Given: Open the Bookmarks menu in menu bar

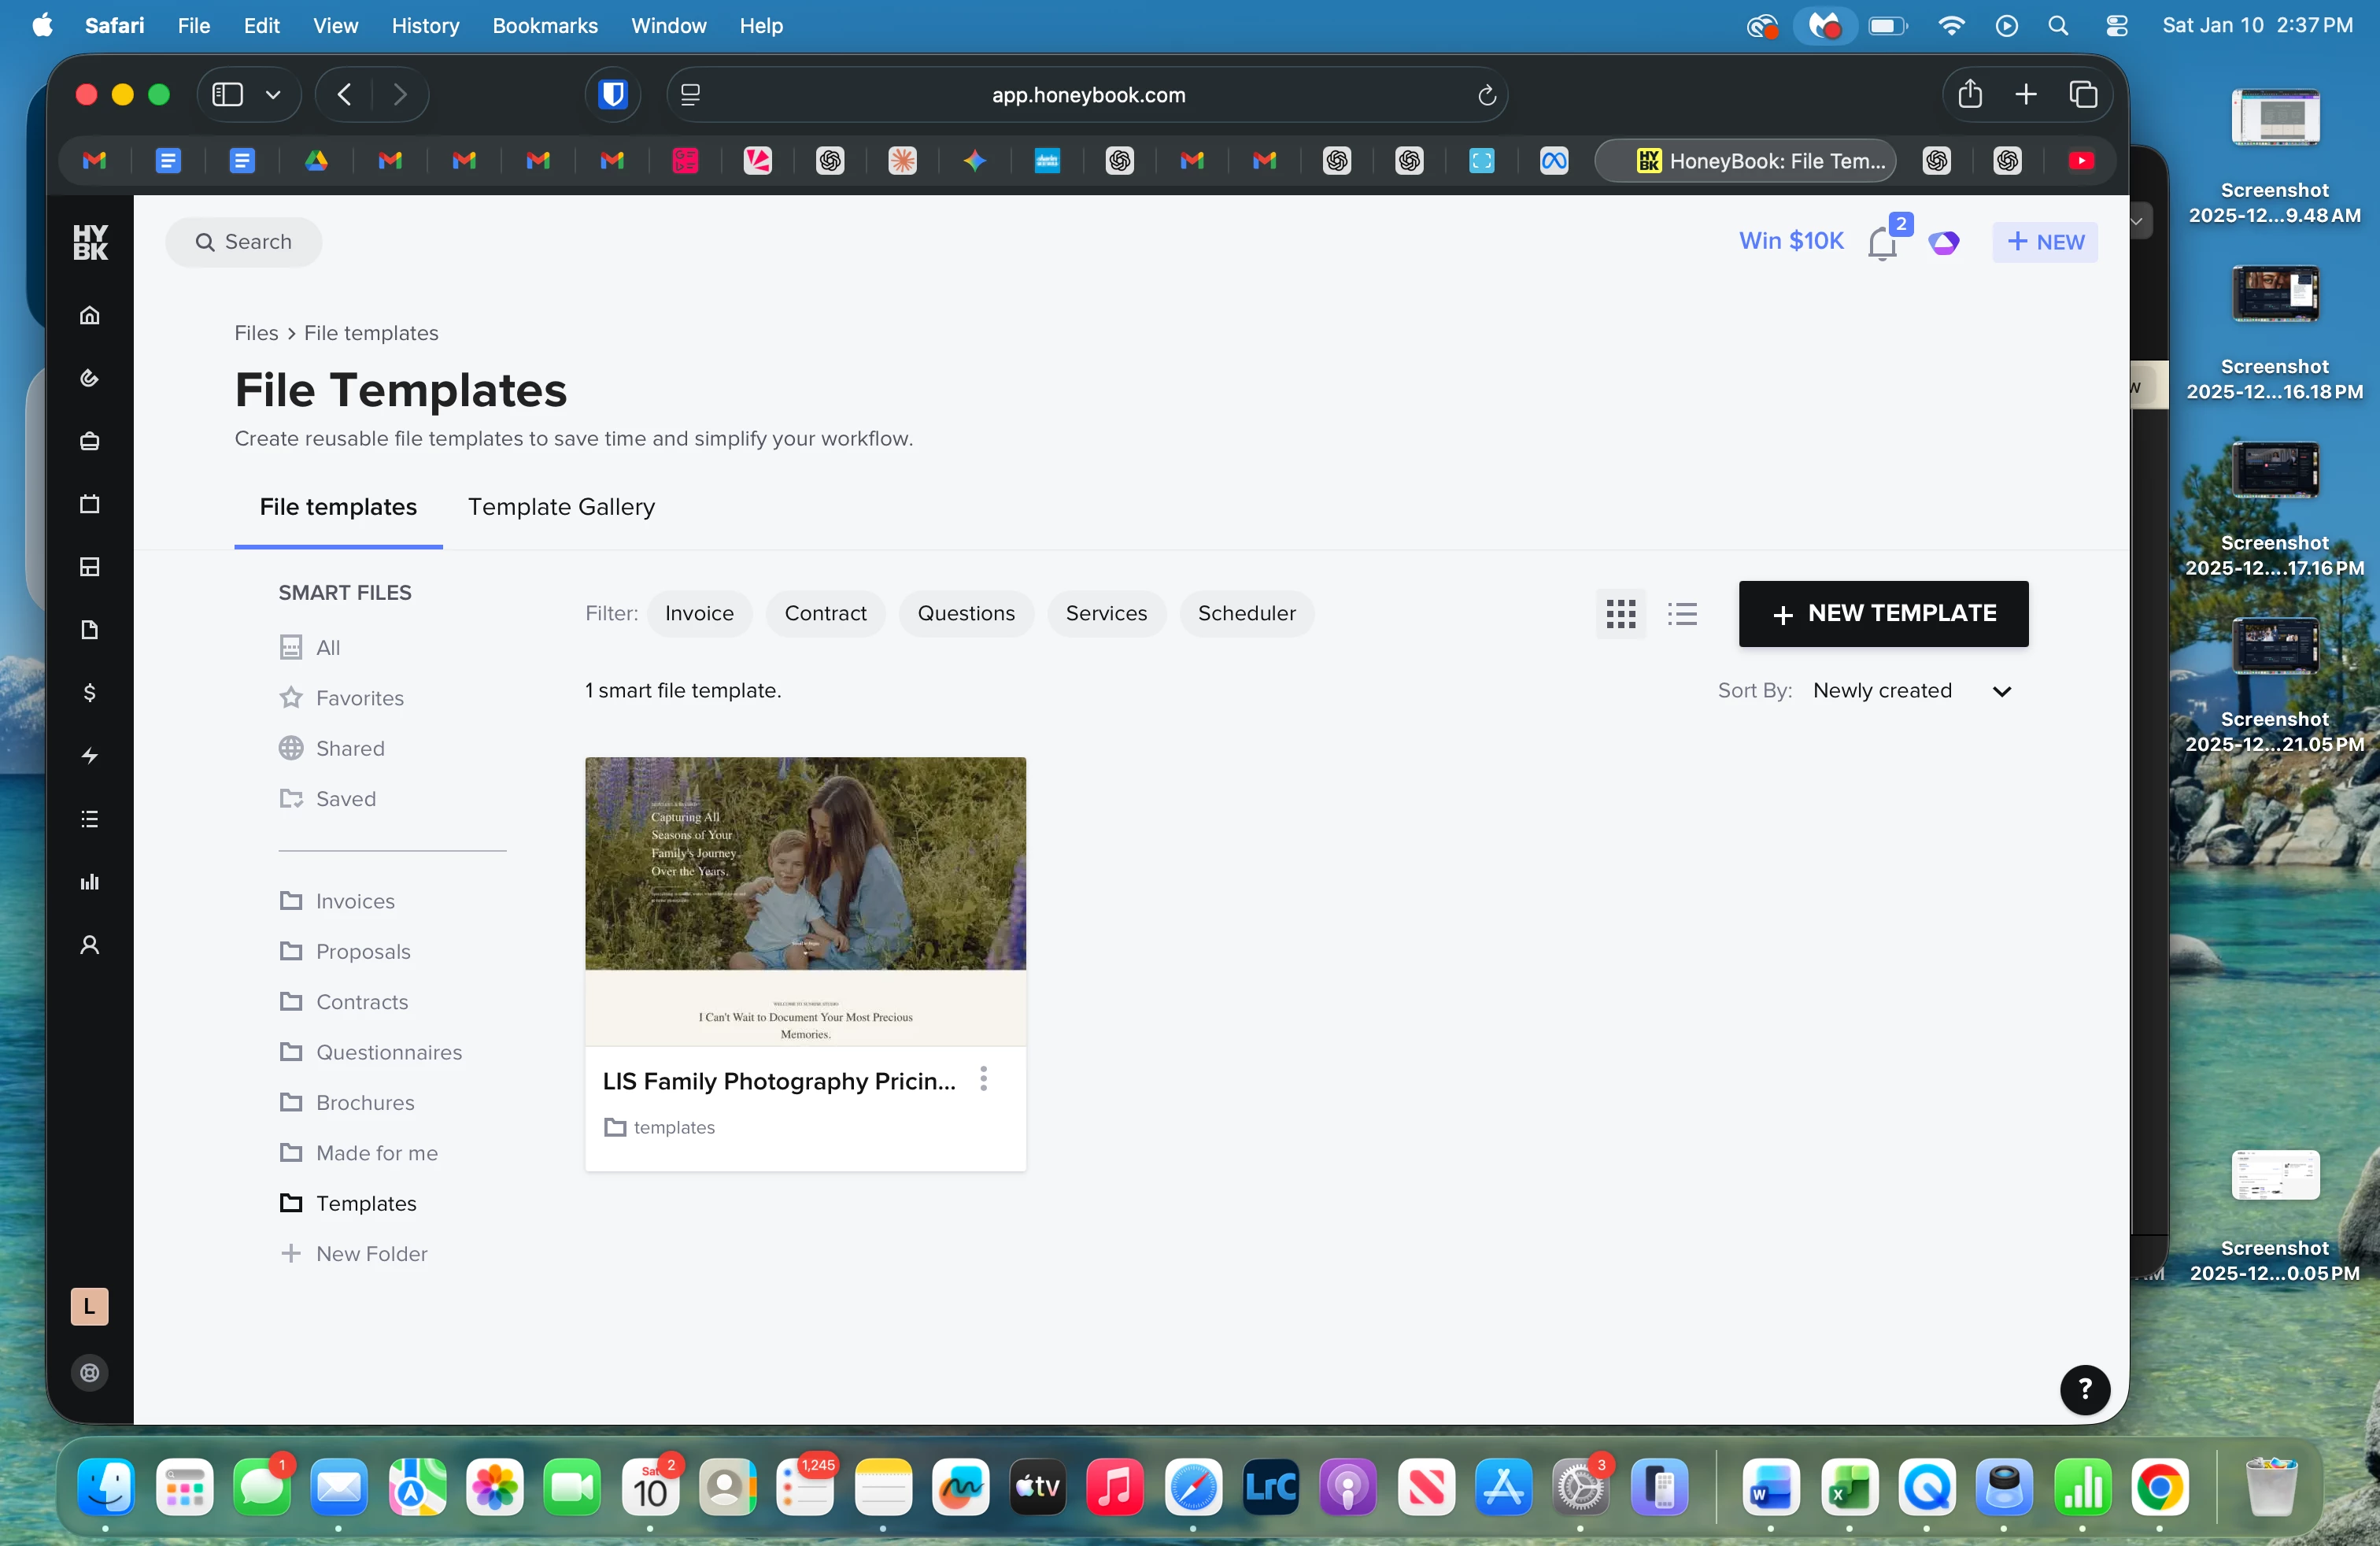Looking at the screenshot, I should tap(544, 26).
